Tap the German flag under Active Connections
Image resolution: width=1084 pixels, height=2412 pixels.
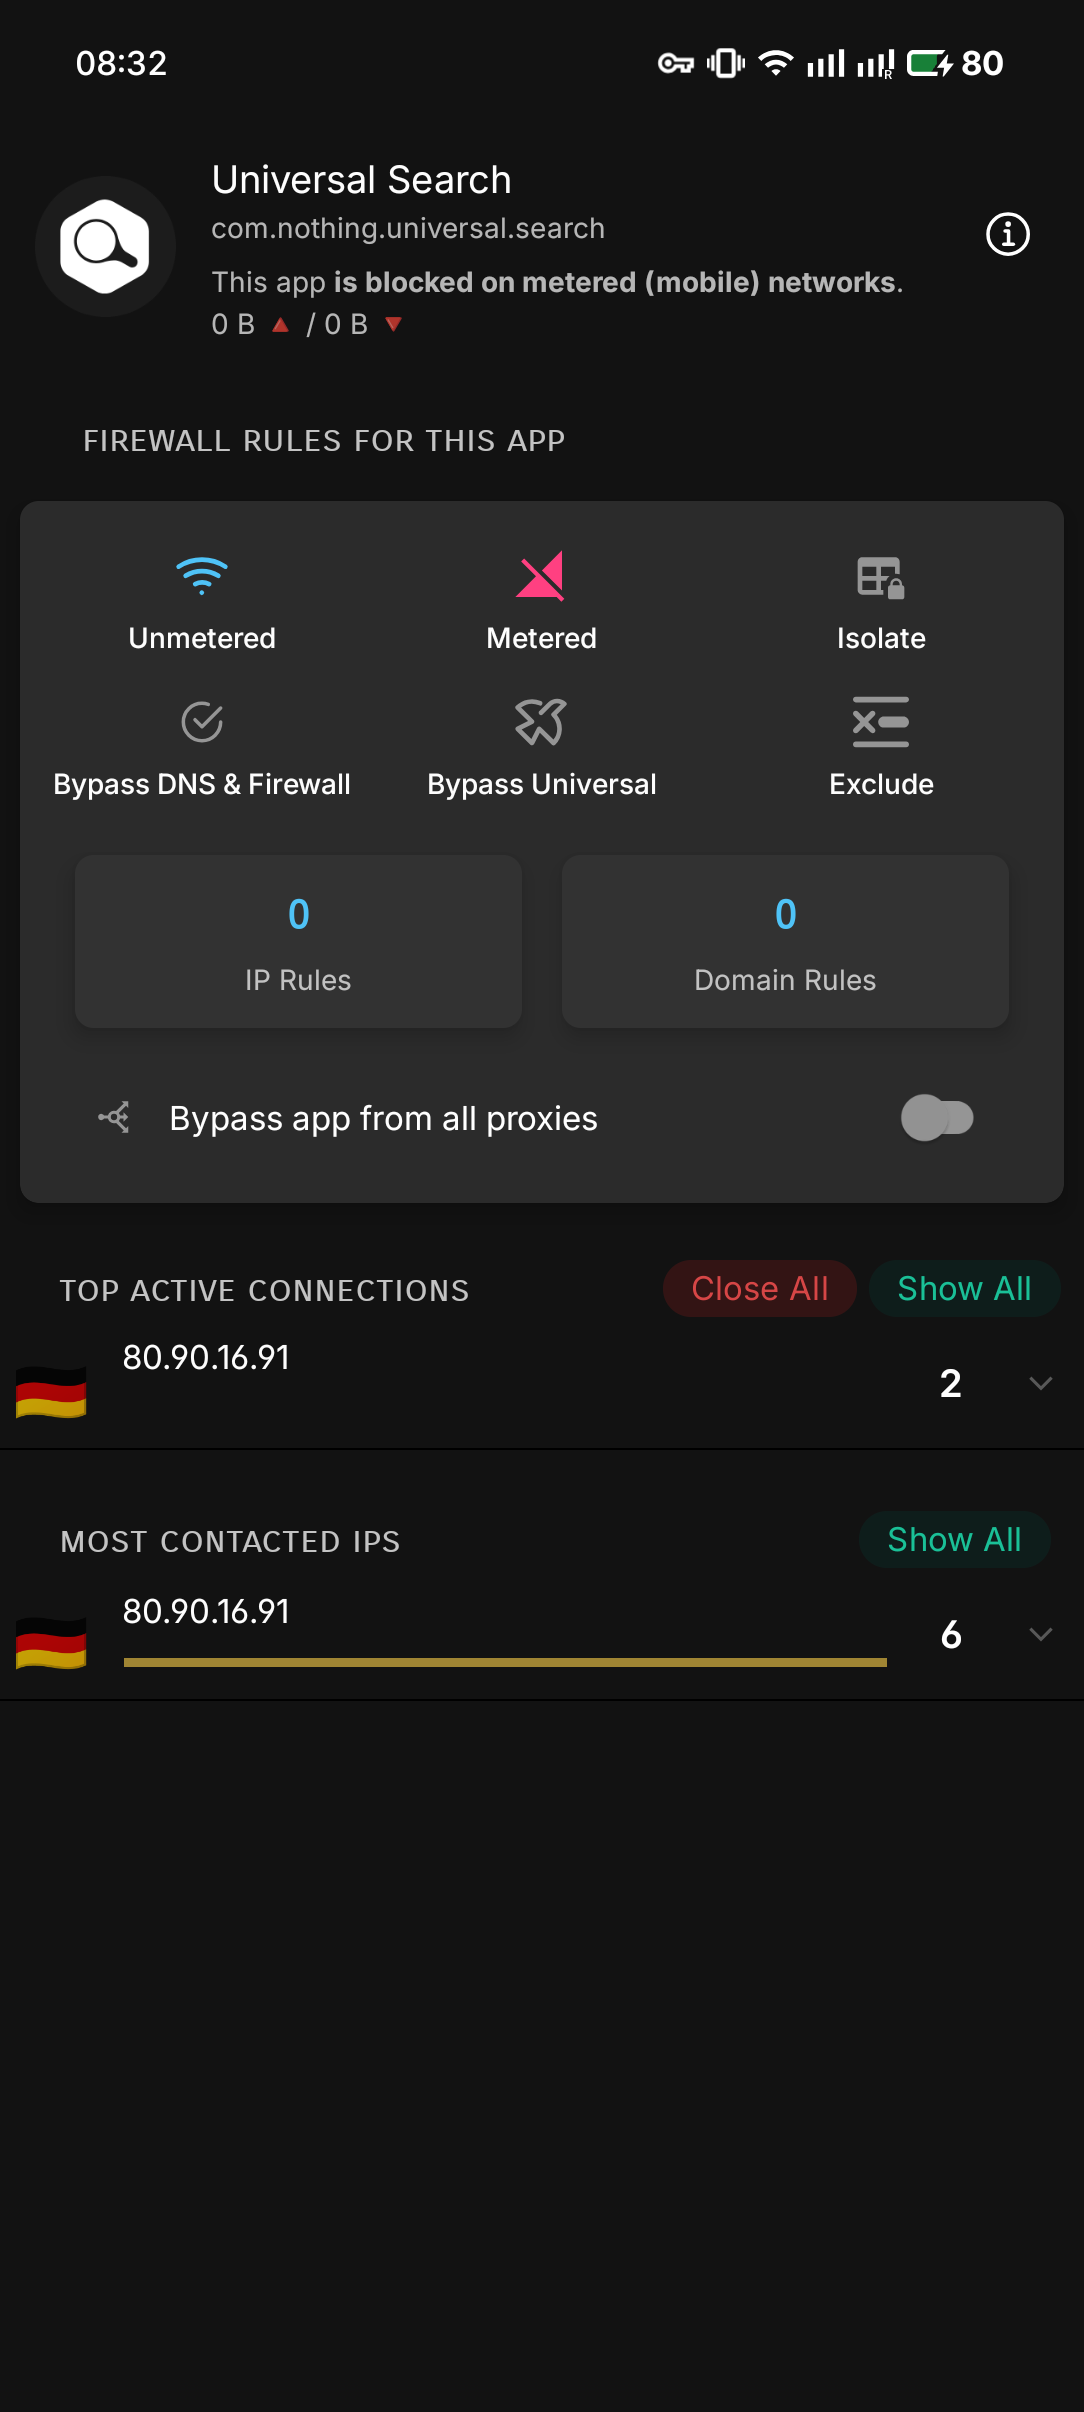click(51, 1391)
